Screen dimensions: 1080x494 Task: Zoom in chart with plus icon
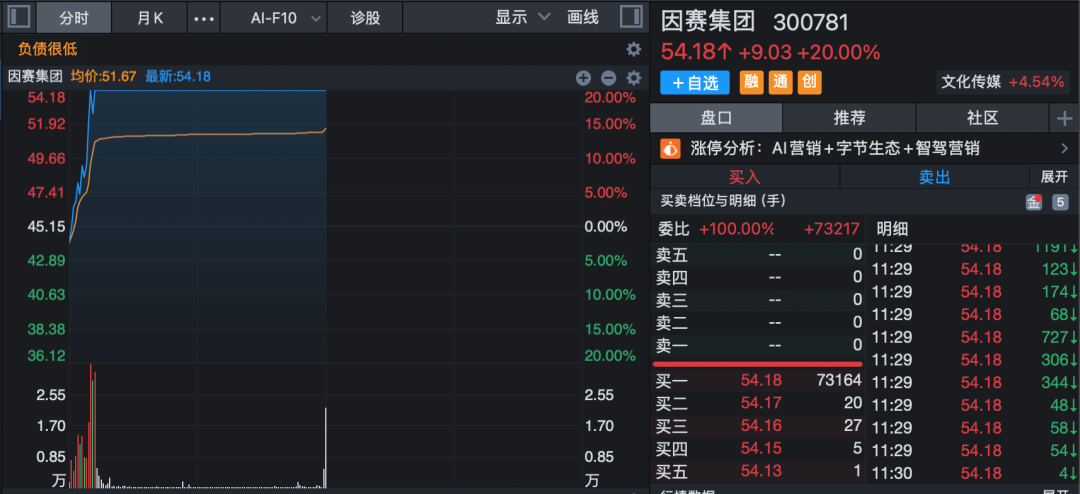coord(584,78)
